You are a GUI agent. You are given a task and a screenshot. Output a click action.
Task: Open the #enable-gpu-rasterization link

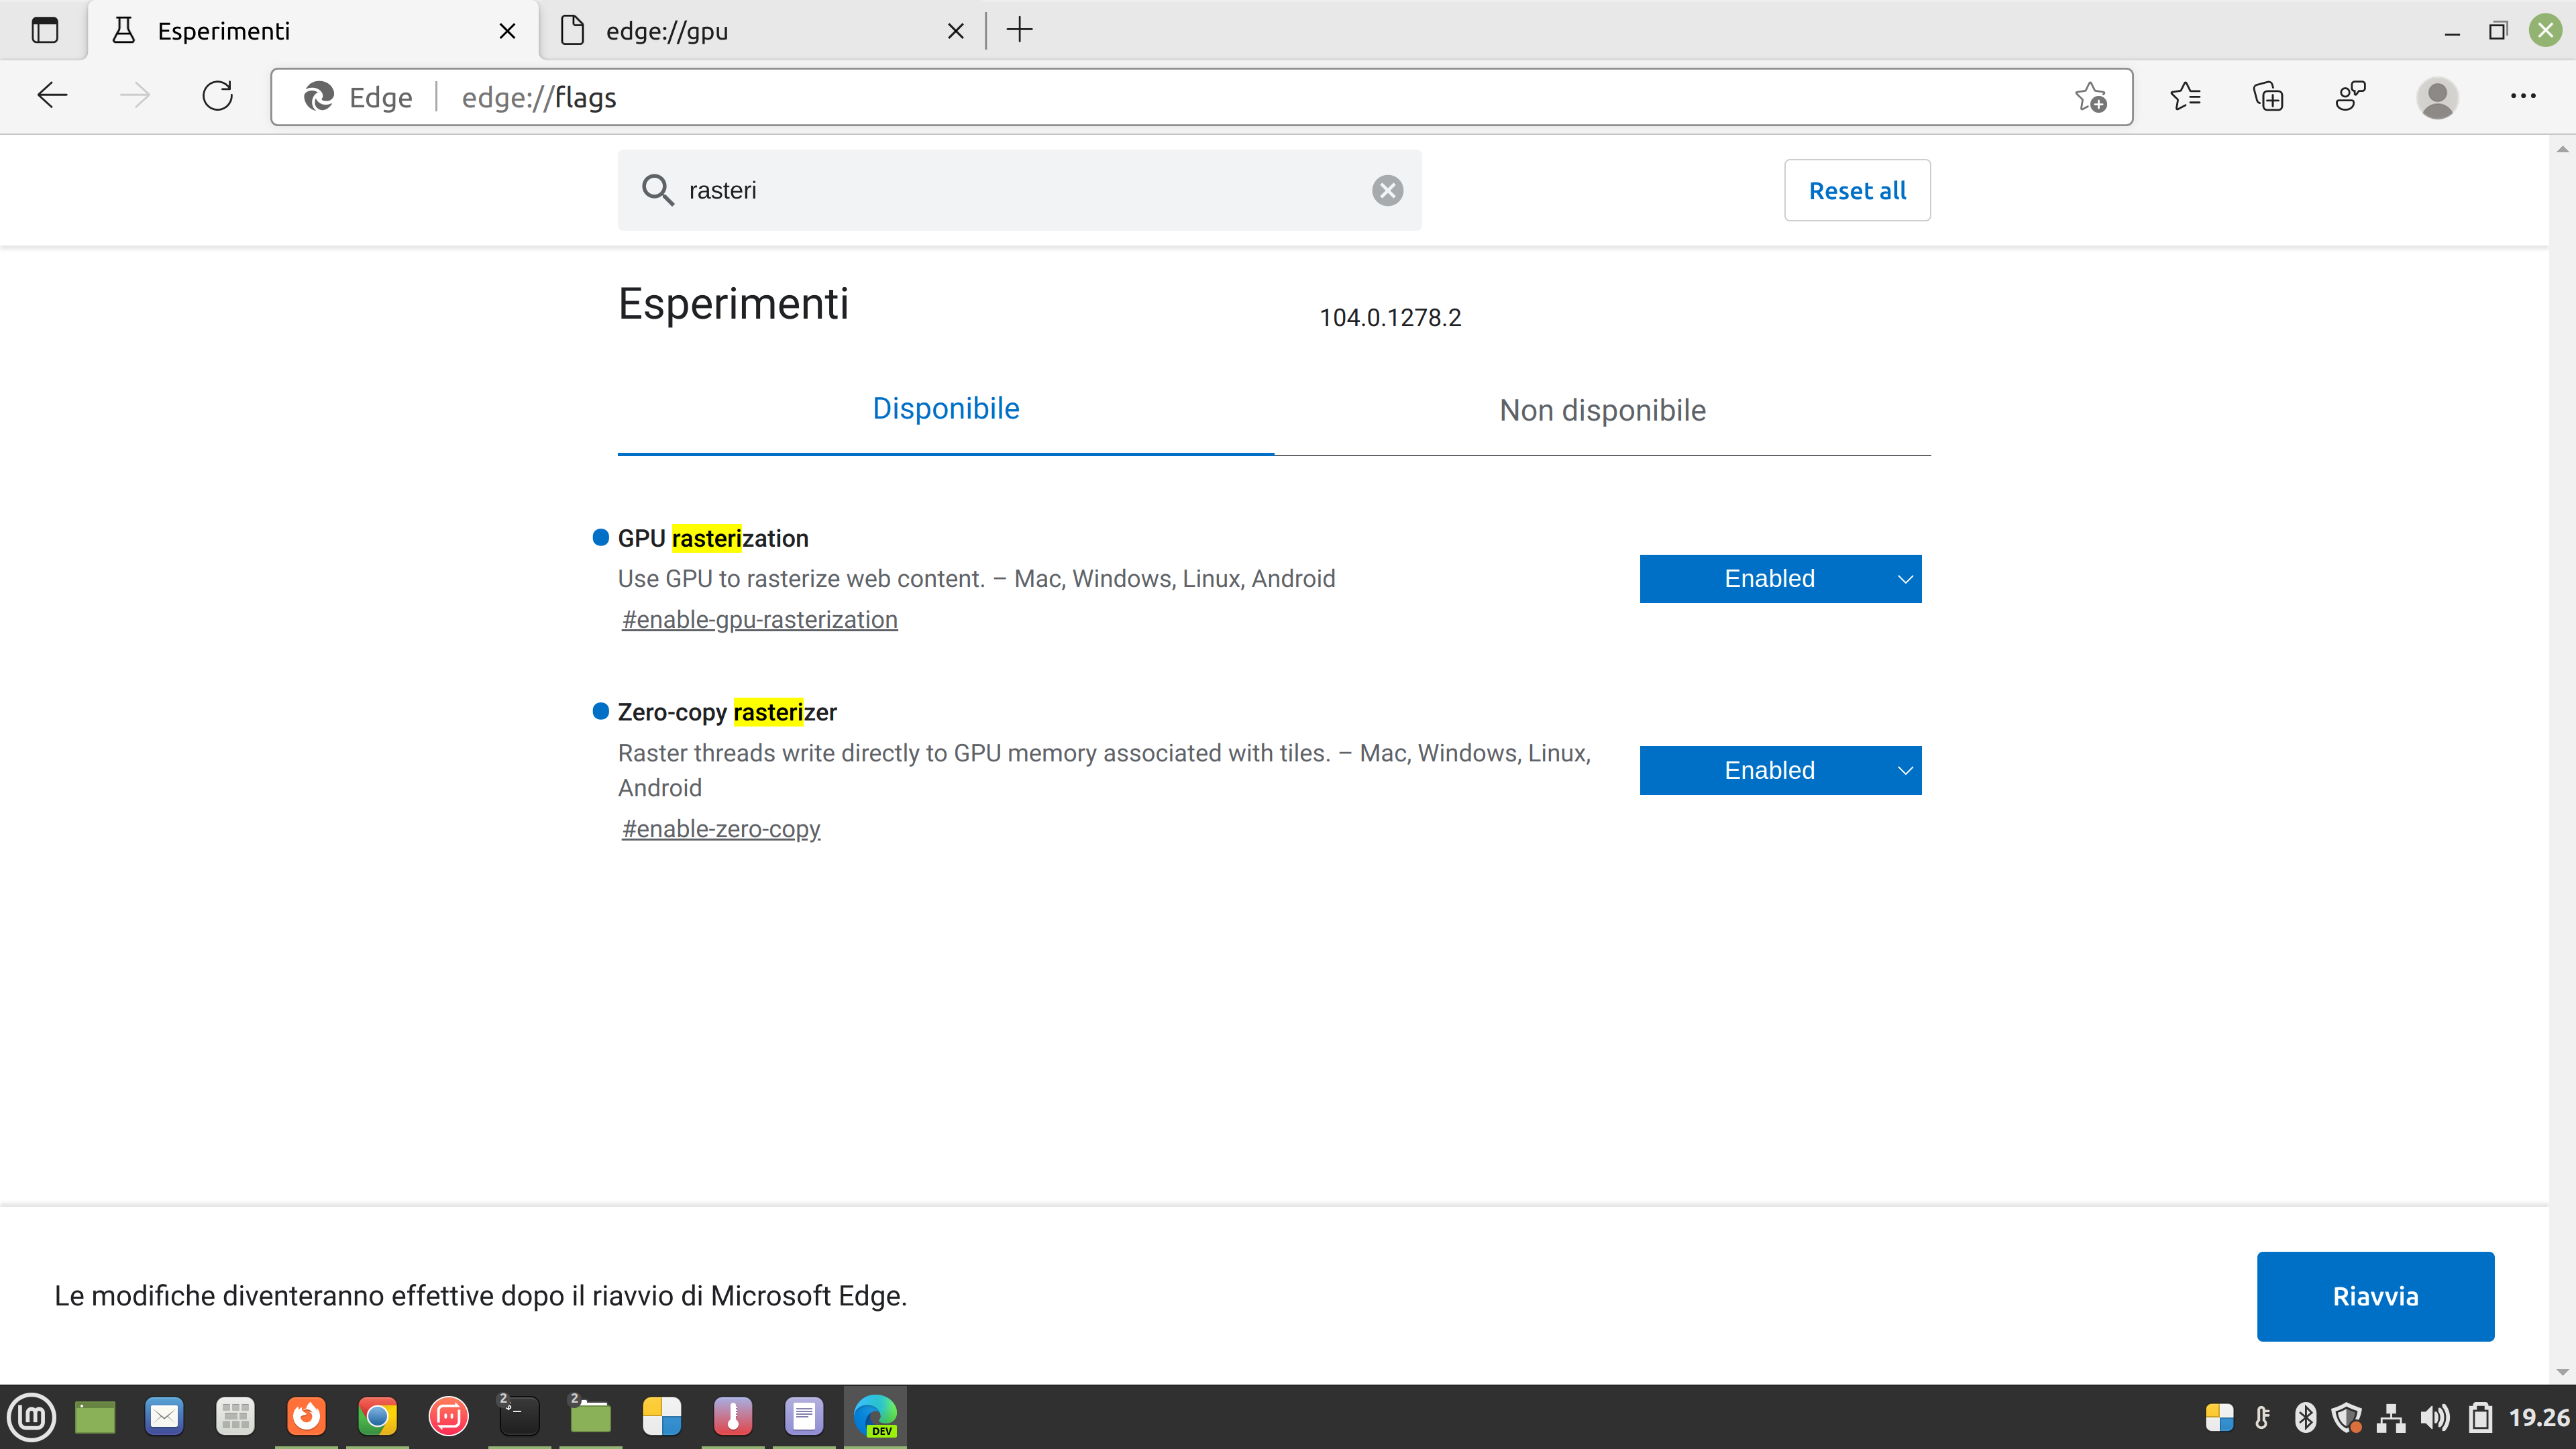coord(759,620)
